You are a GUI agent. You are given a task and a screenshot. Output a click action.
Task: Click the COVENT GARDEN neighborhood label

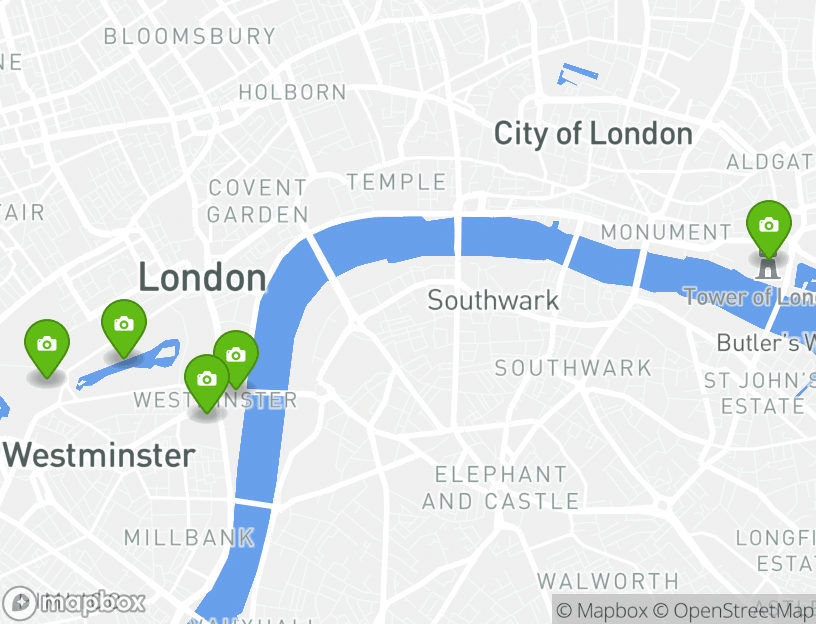coord(258,201)
